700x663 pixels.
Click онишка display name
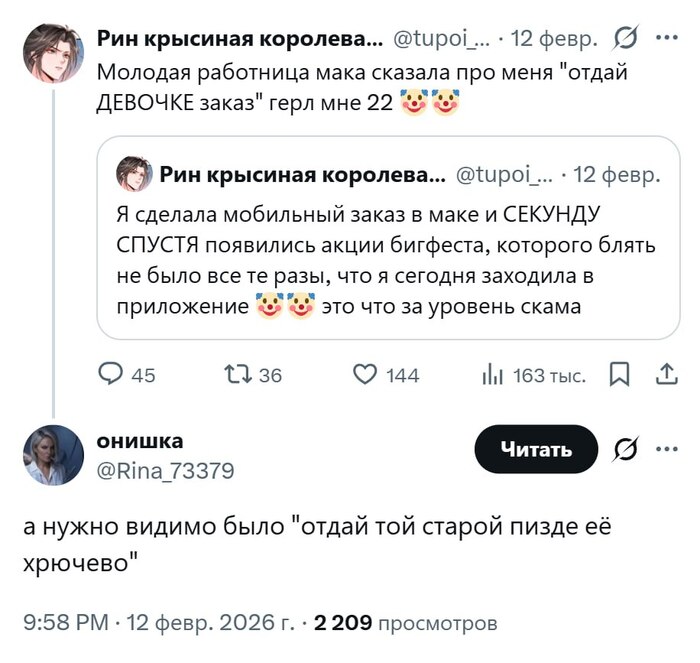tap(140, 441)
